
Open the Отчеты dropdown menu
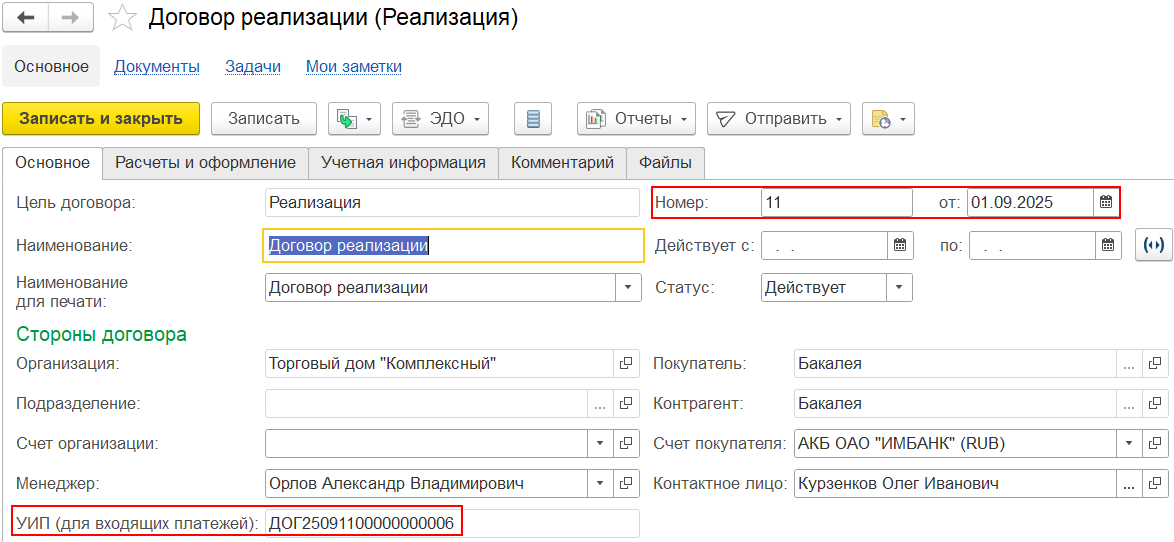tap(636, 119)
